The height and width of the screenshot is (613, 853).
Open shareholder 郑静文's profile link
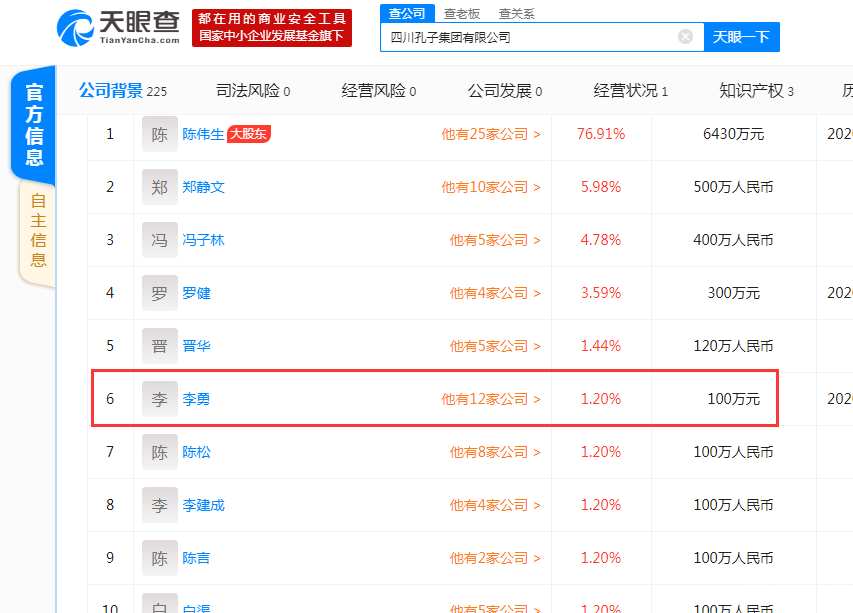click(203, 187)
